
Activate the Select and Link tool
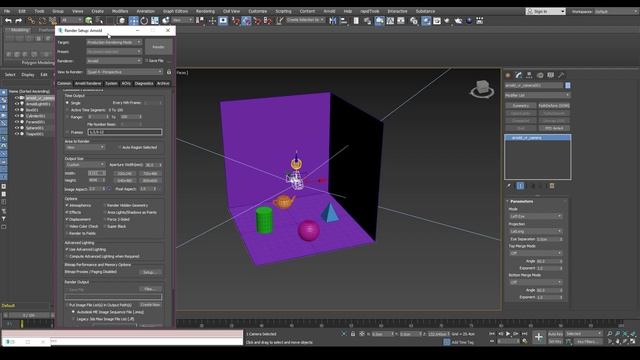point(31,20)
